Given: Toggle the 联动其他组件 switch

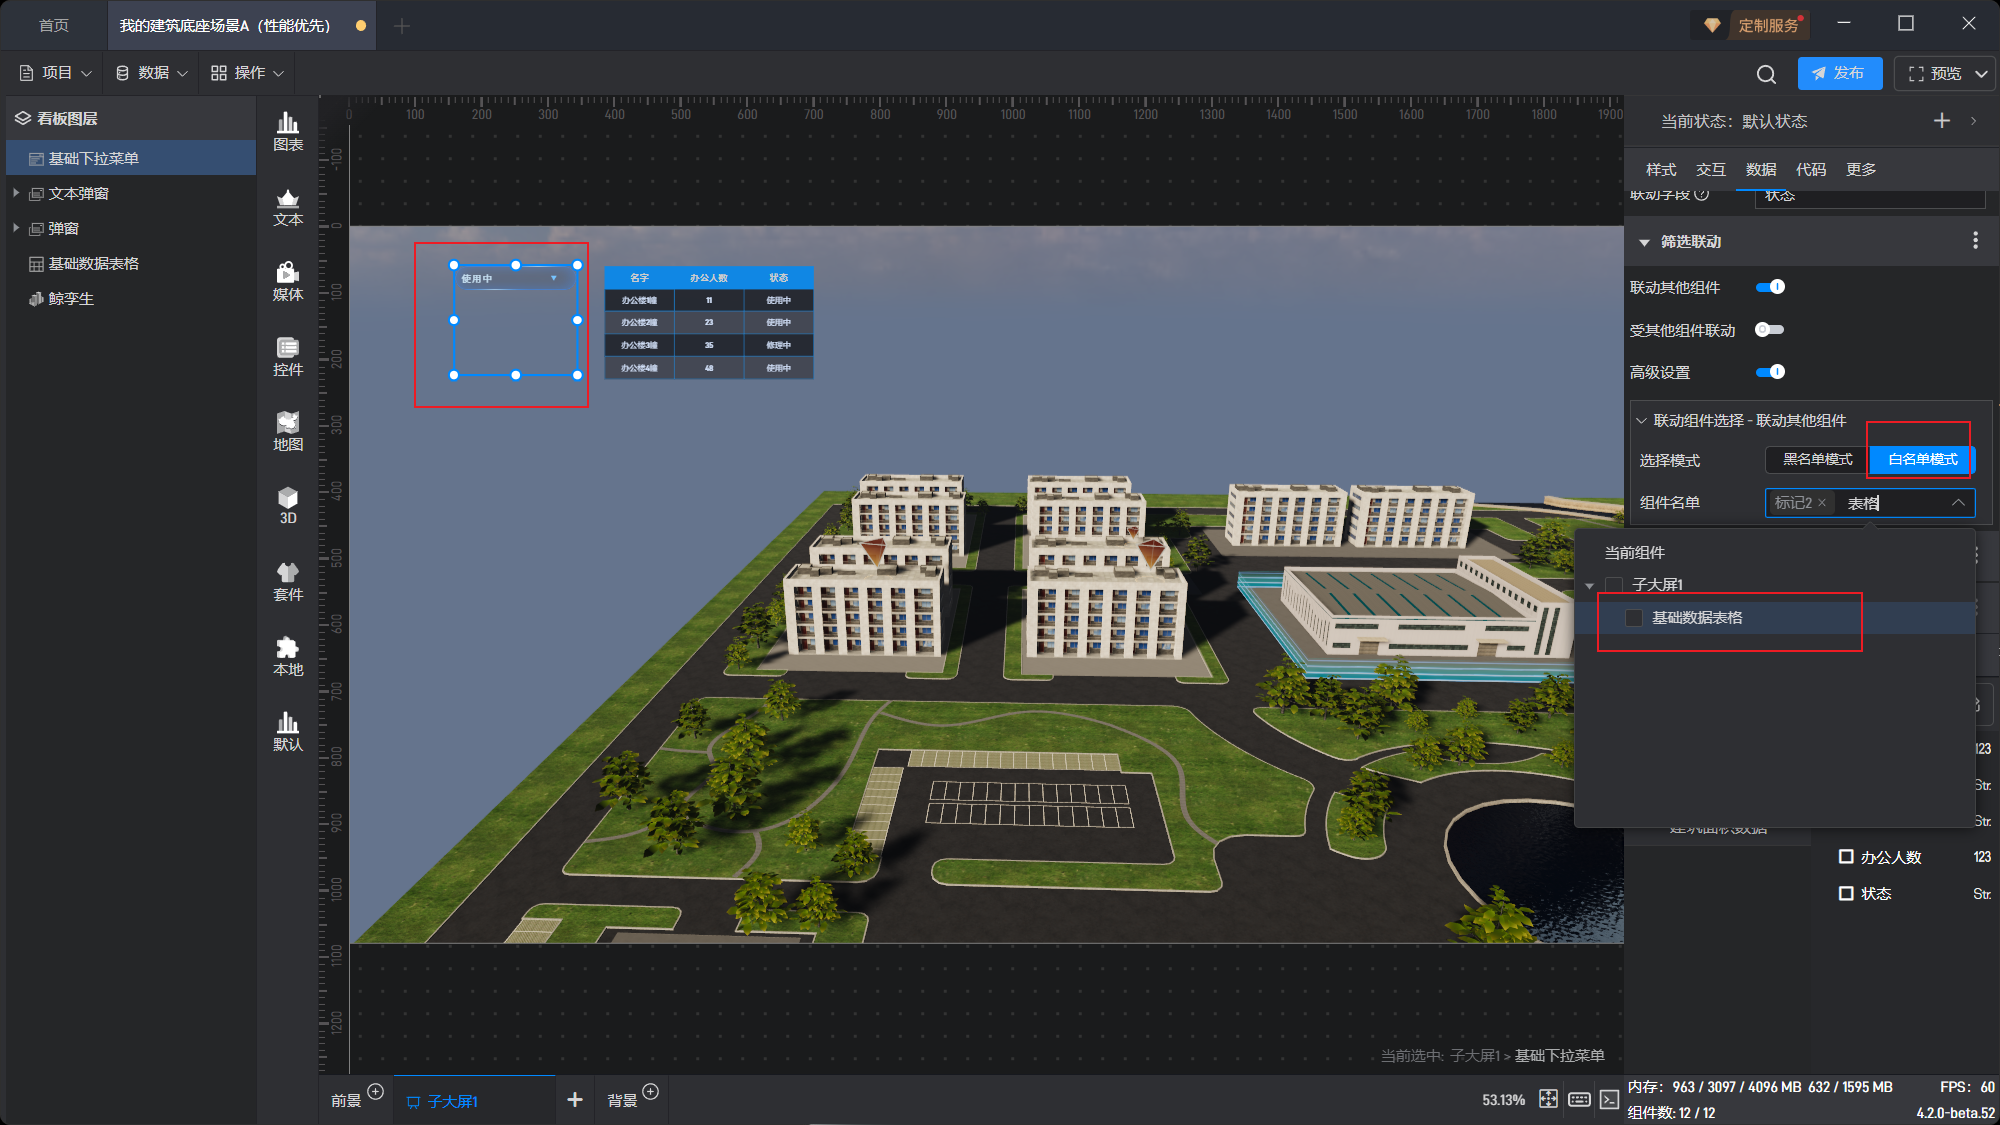Looking at the screenshot, I should pyautogui.click(x=1770, y=287).
